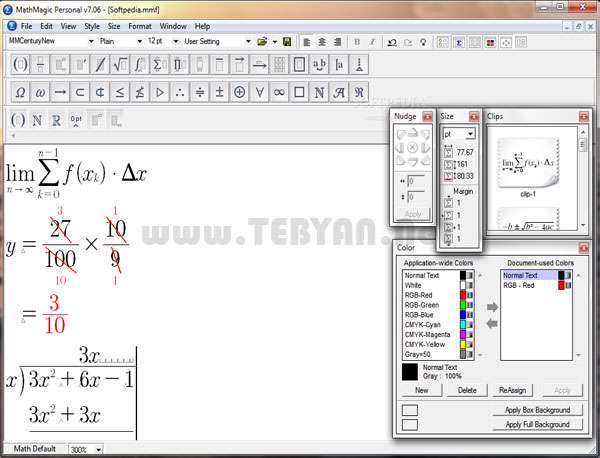The image size is (600, 458).
Task: Open the Style menu
Action: click(92, 26)
